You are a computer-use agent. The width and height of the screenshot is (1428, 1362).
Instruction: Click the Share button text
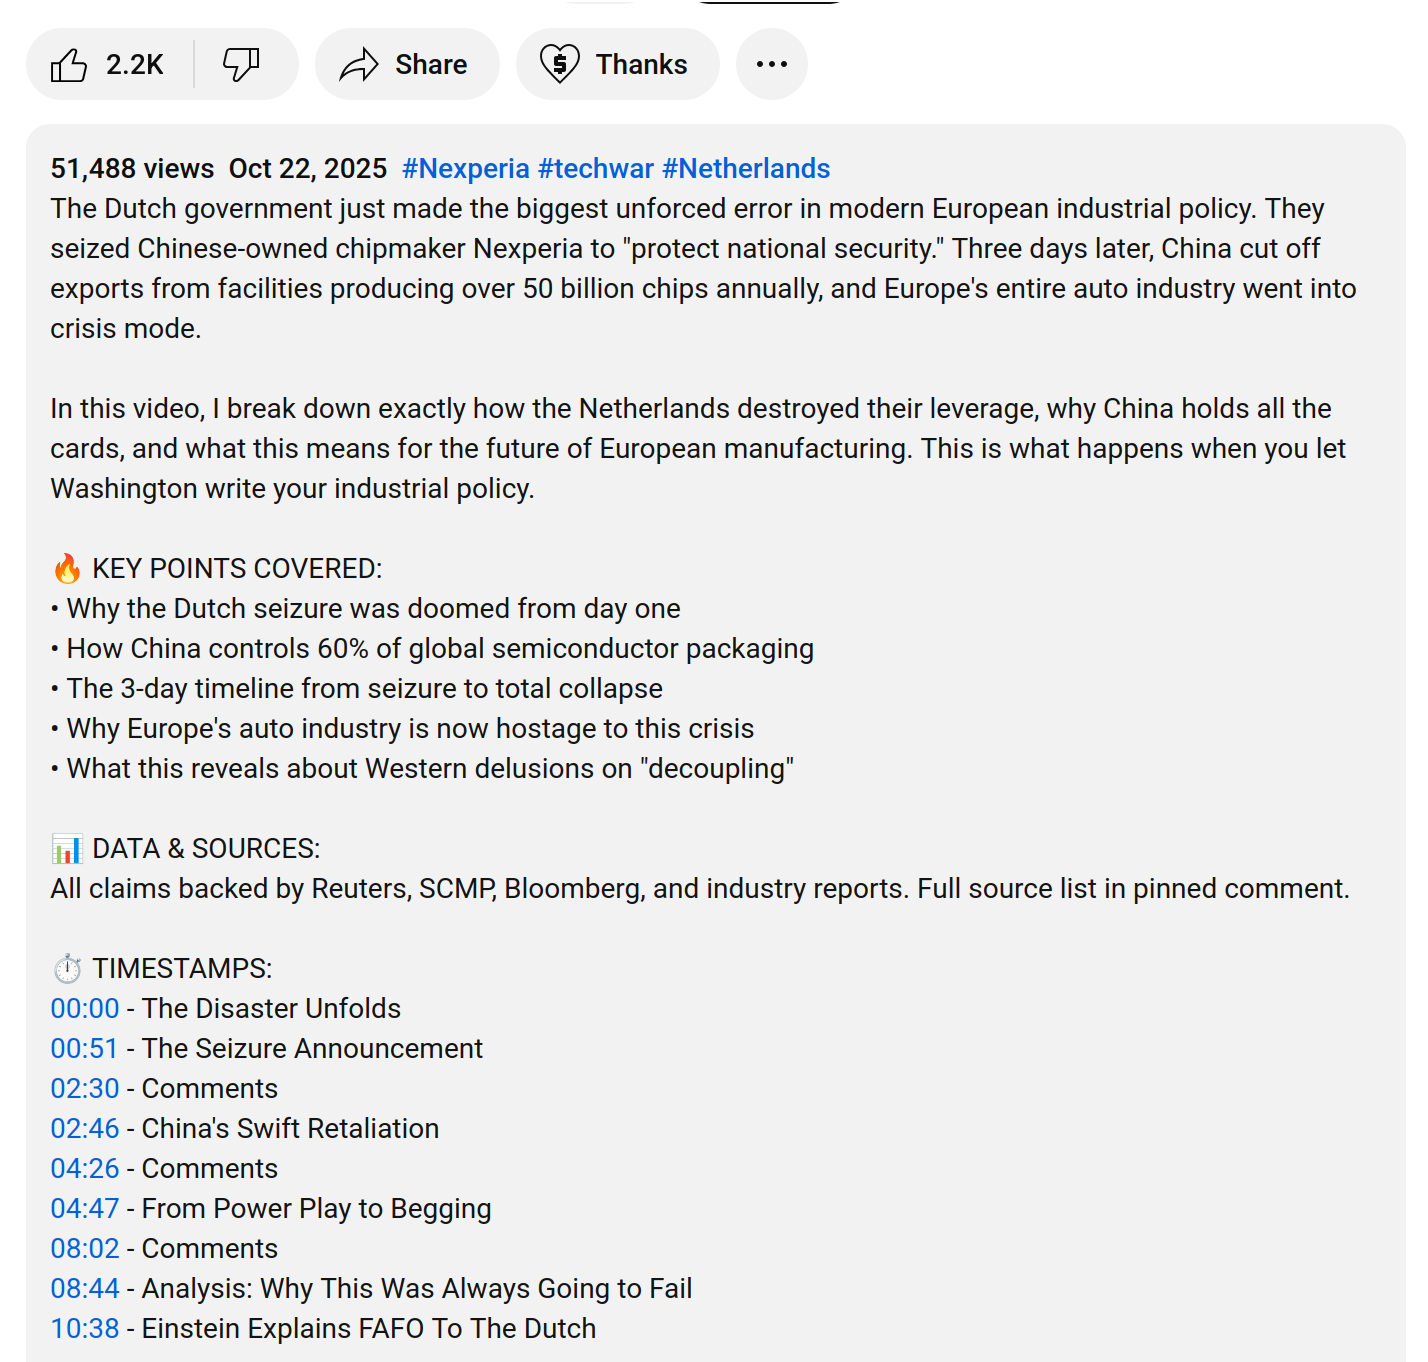(431, 65)
